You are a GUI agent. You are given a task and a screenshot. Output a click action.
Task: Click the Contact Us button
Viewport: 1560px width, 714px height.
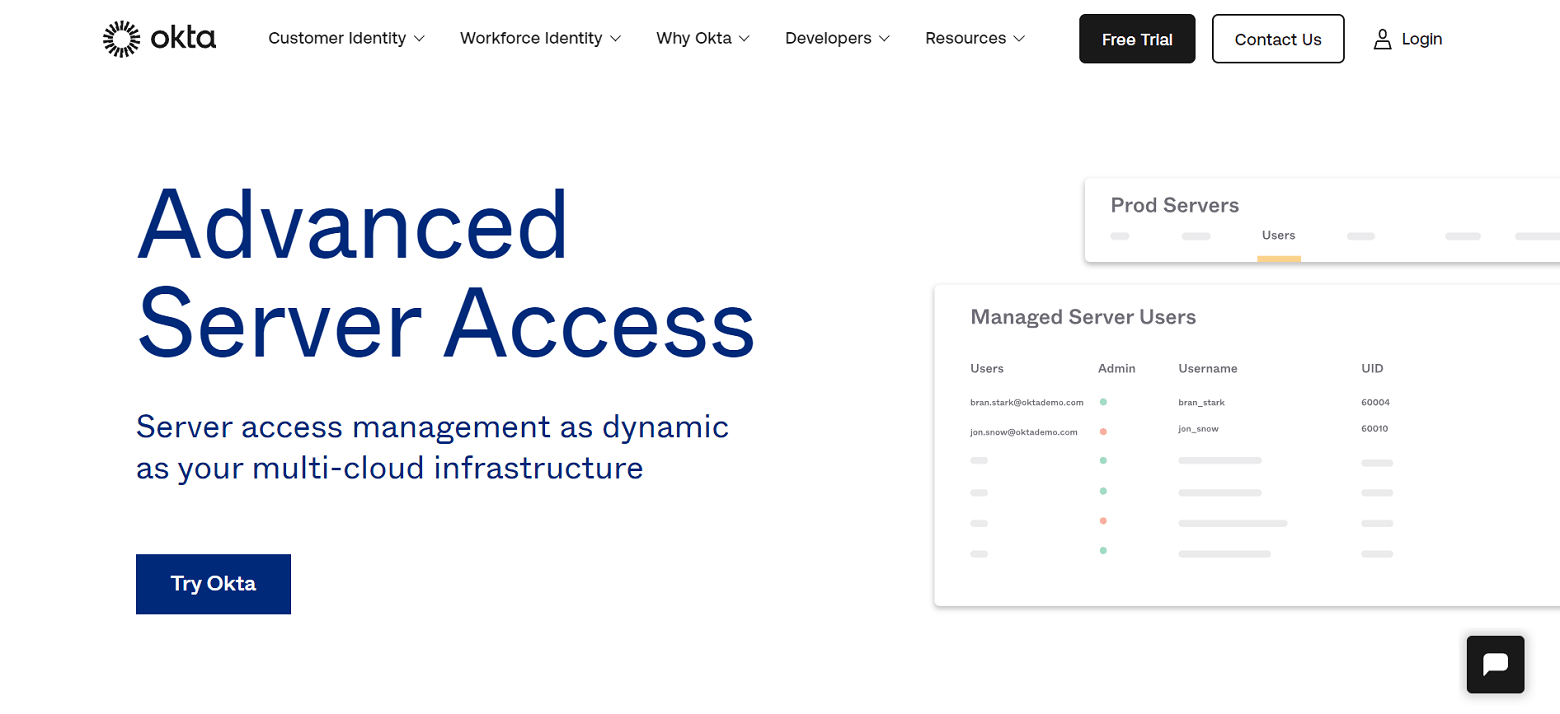pos(1278,39)
